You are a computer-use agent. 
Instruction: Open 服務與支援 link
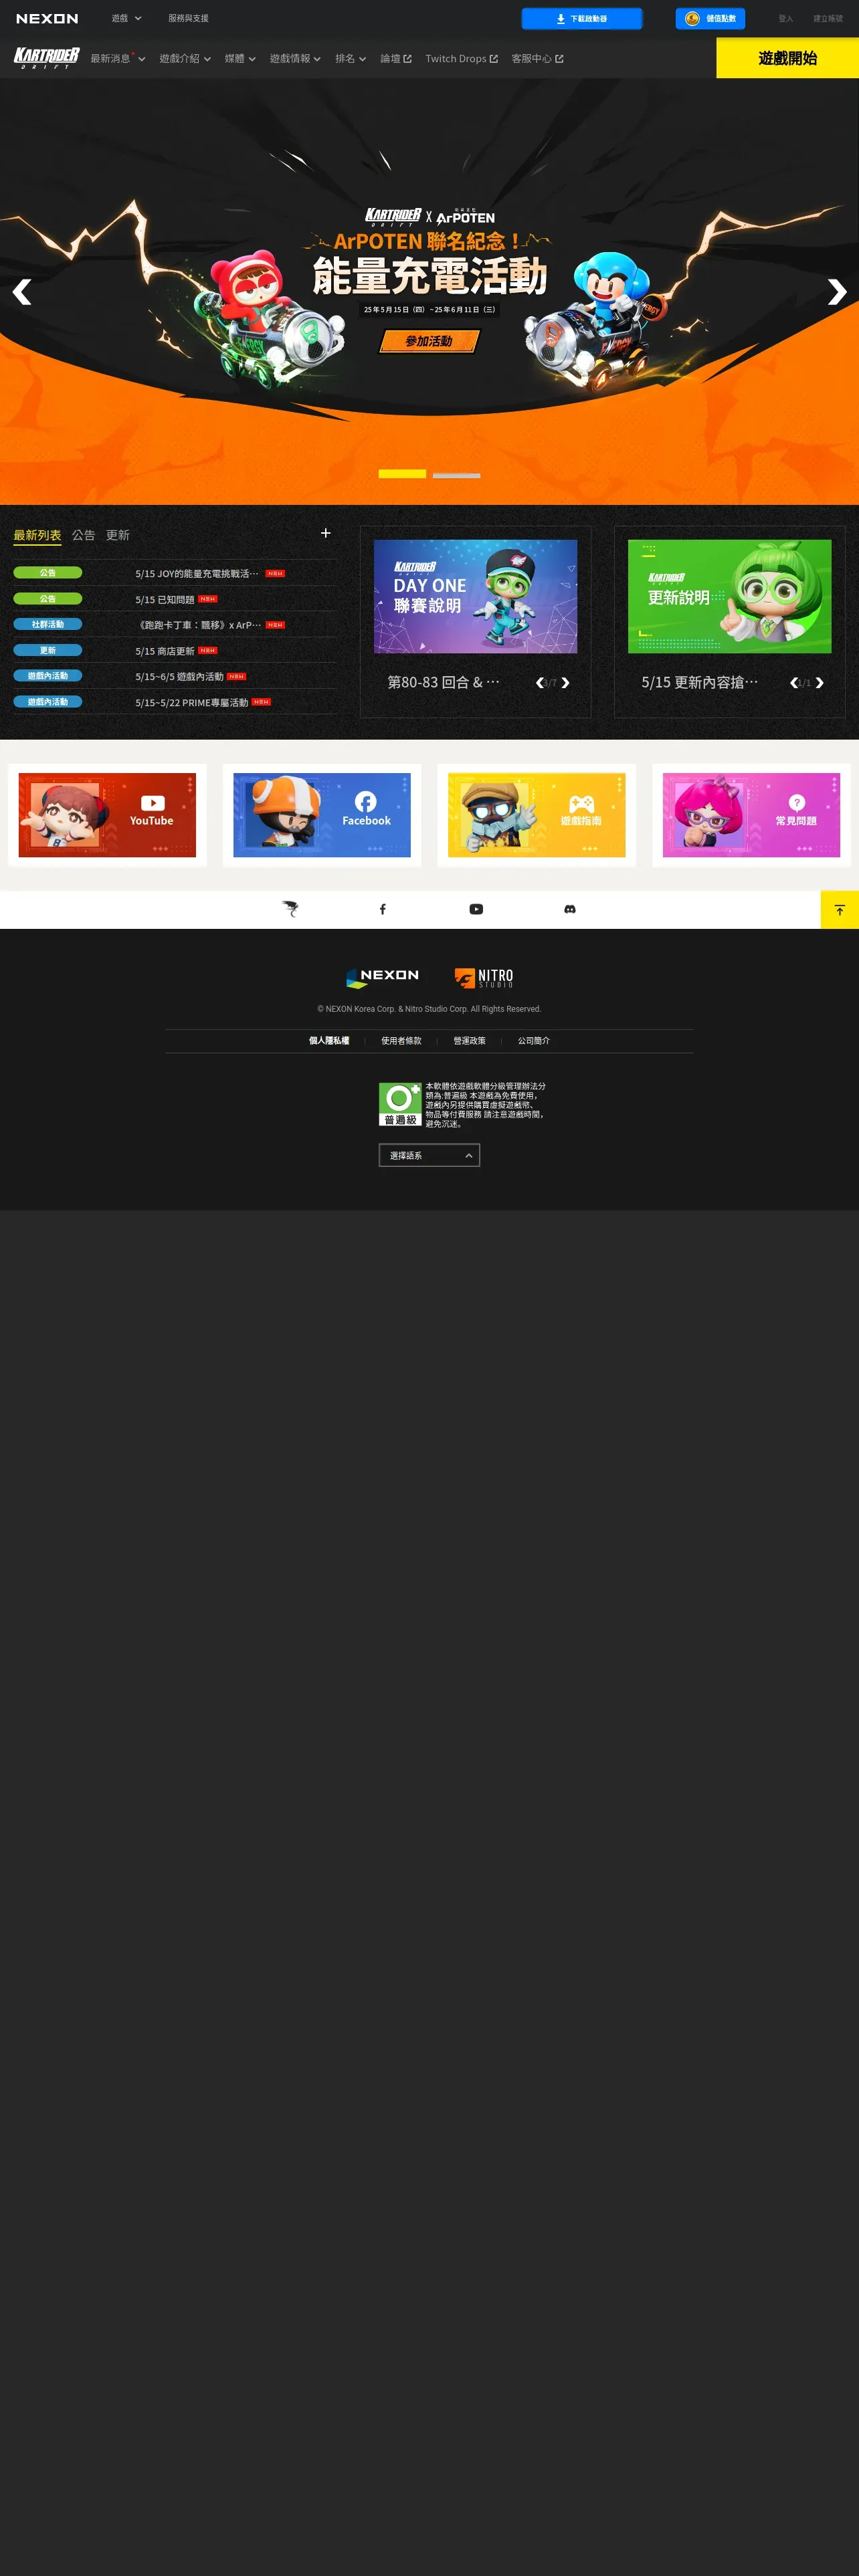click(188, 18)
